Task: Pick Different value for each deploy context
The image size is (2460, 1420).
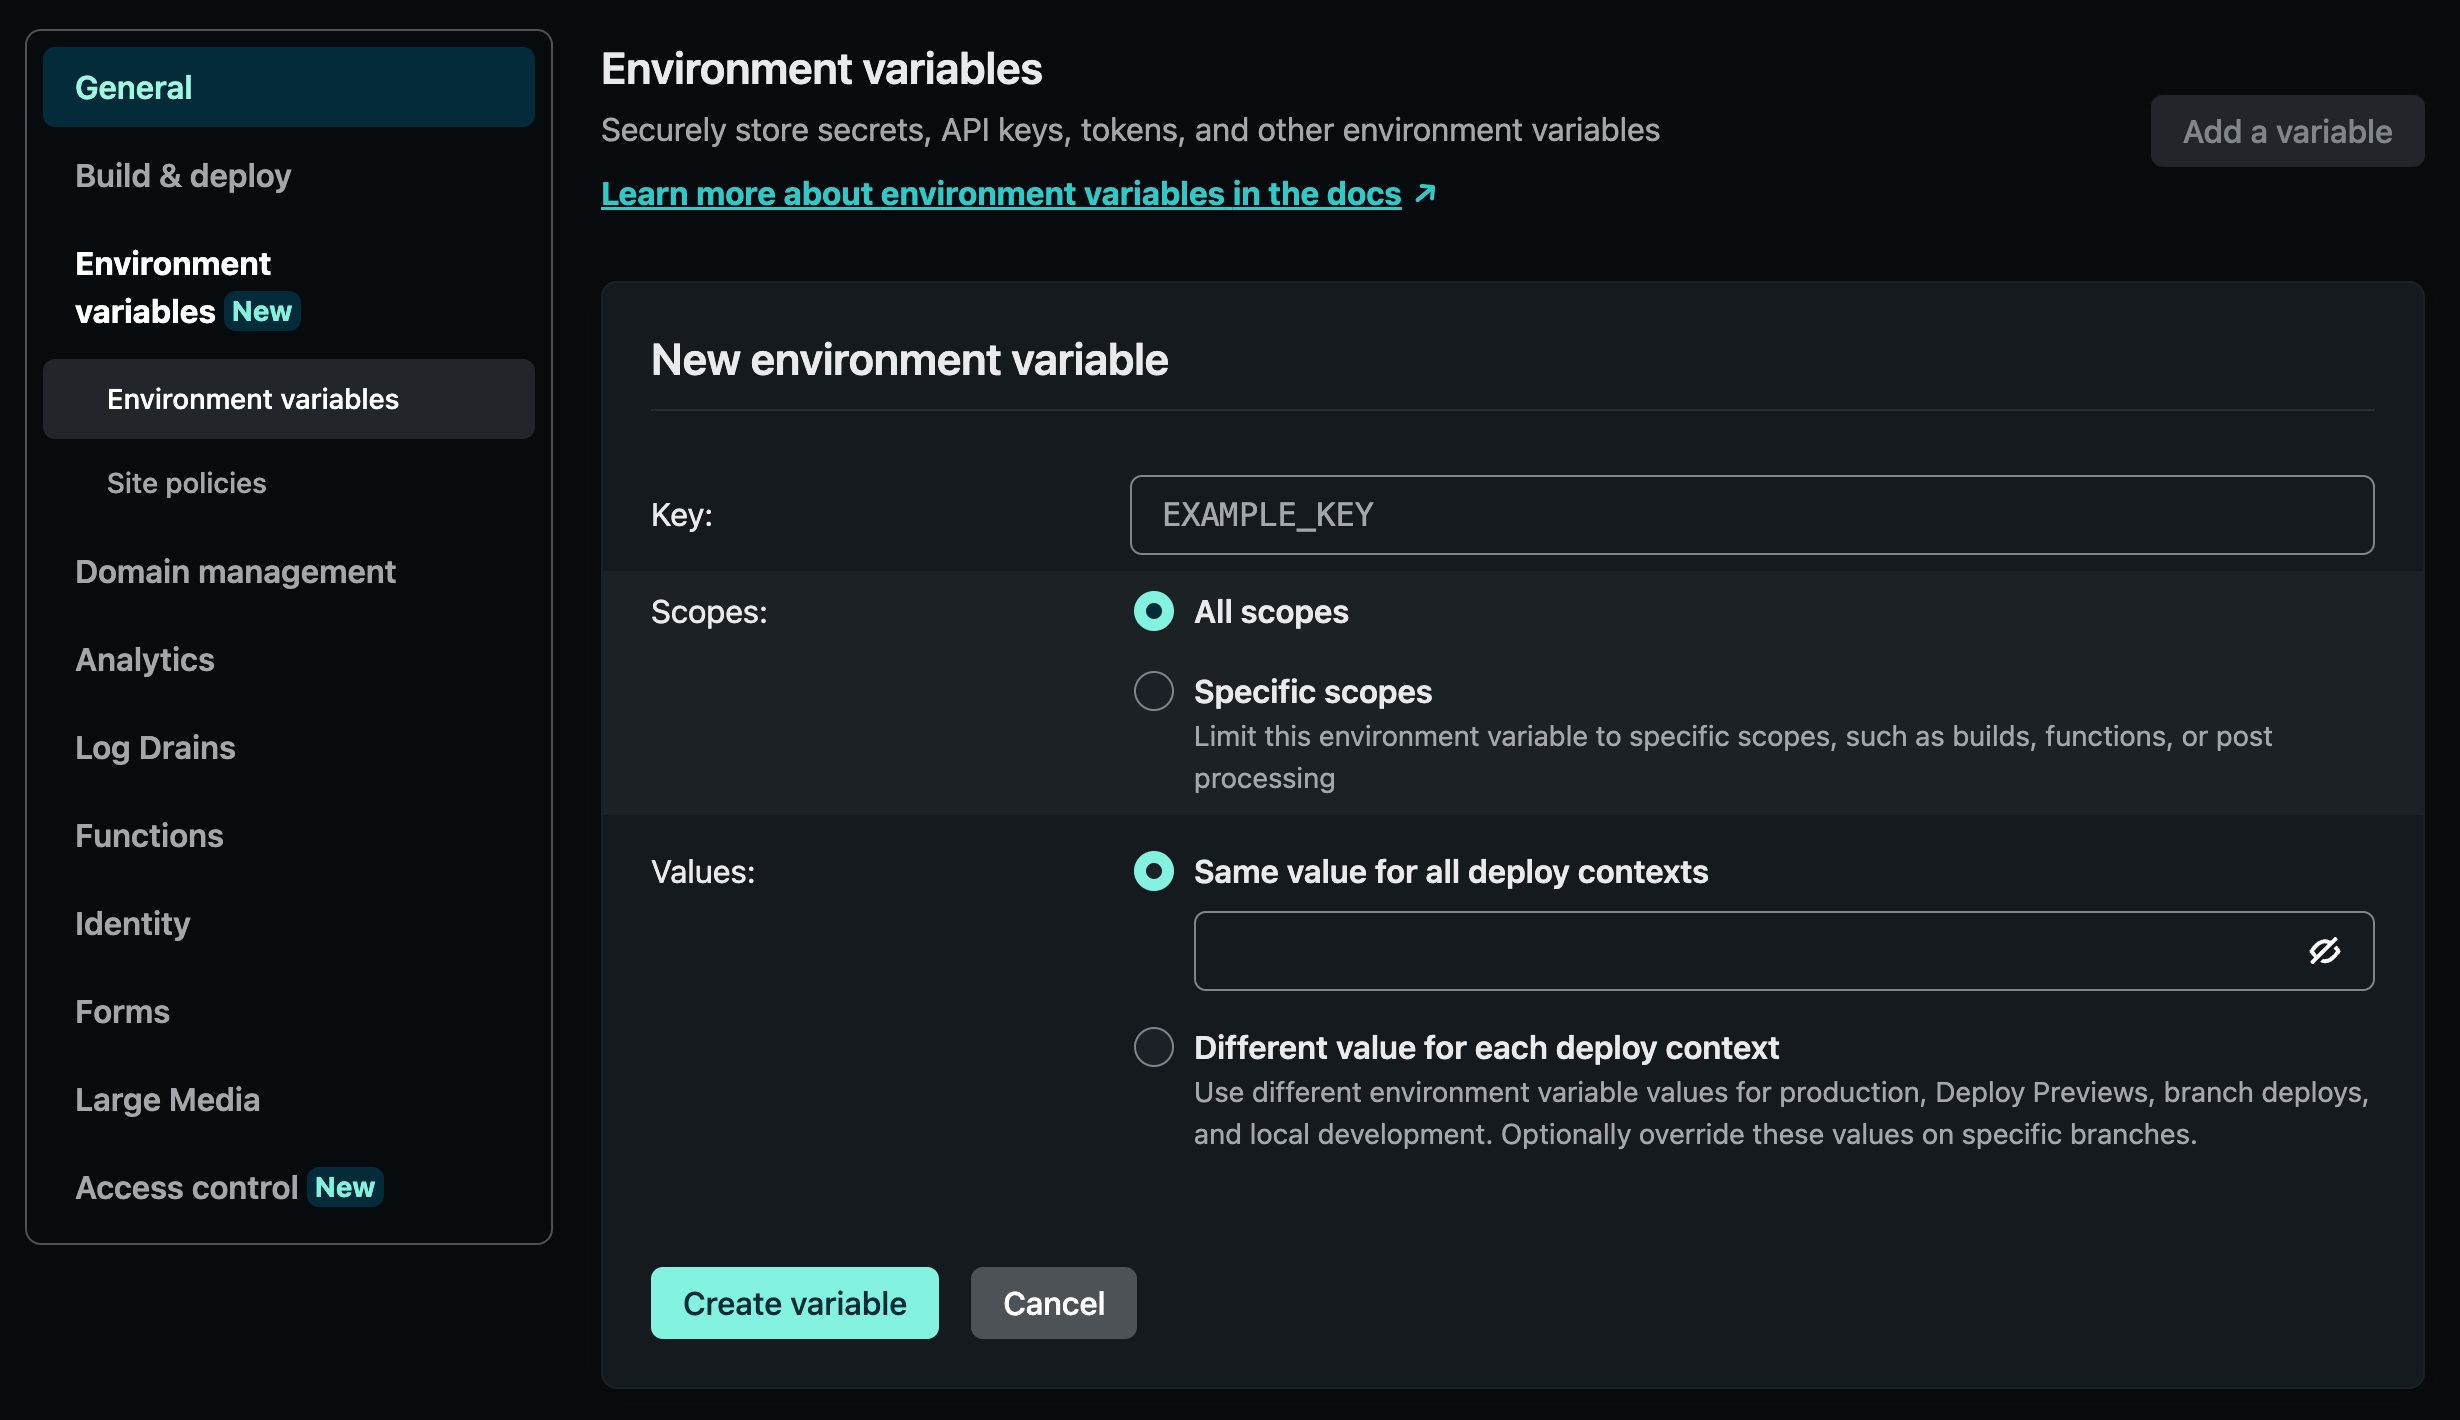Action: pos(1153,1047)
